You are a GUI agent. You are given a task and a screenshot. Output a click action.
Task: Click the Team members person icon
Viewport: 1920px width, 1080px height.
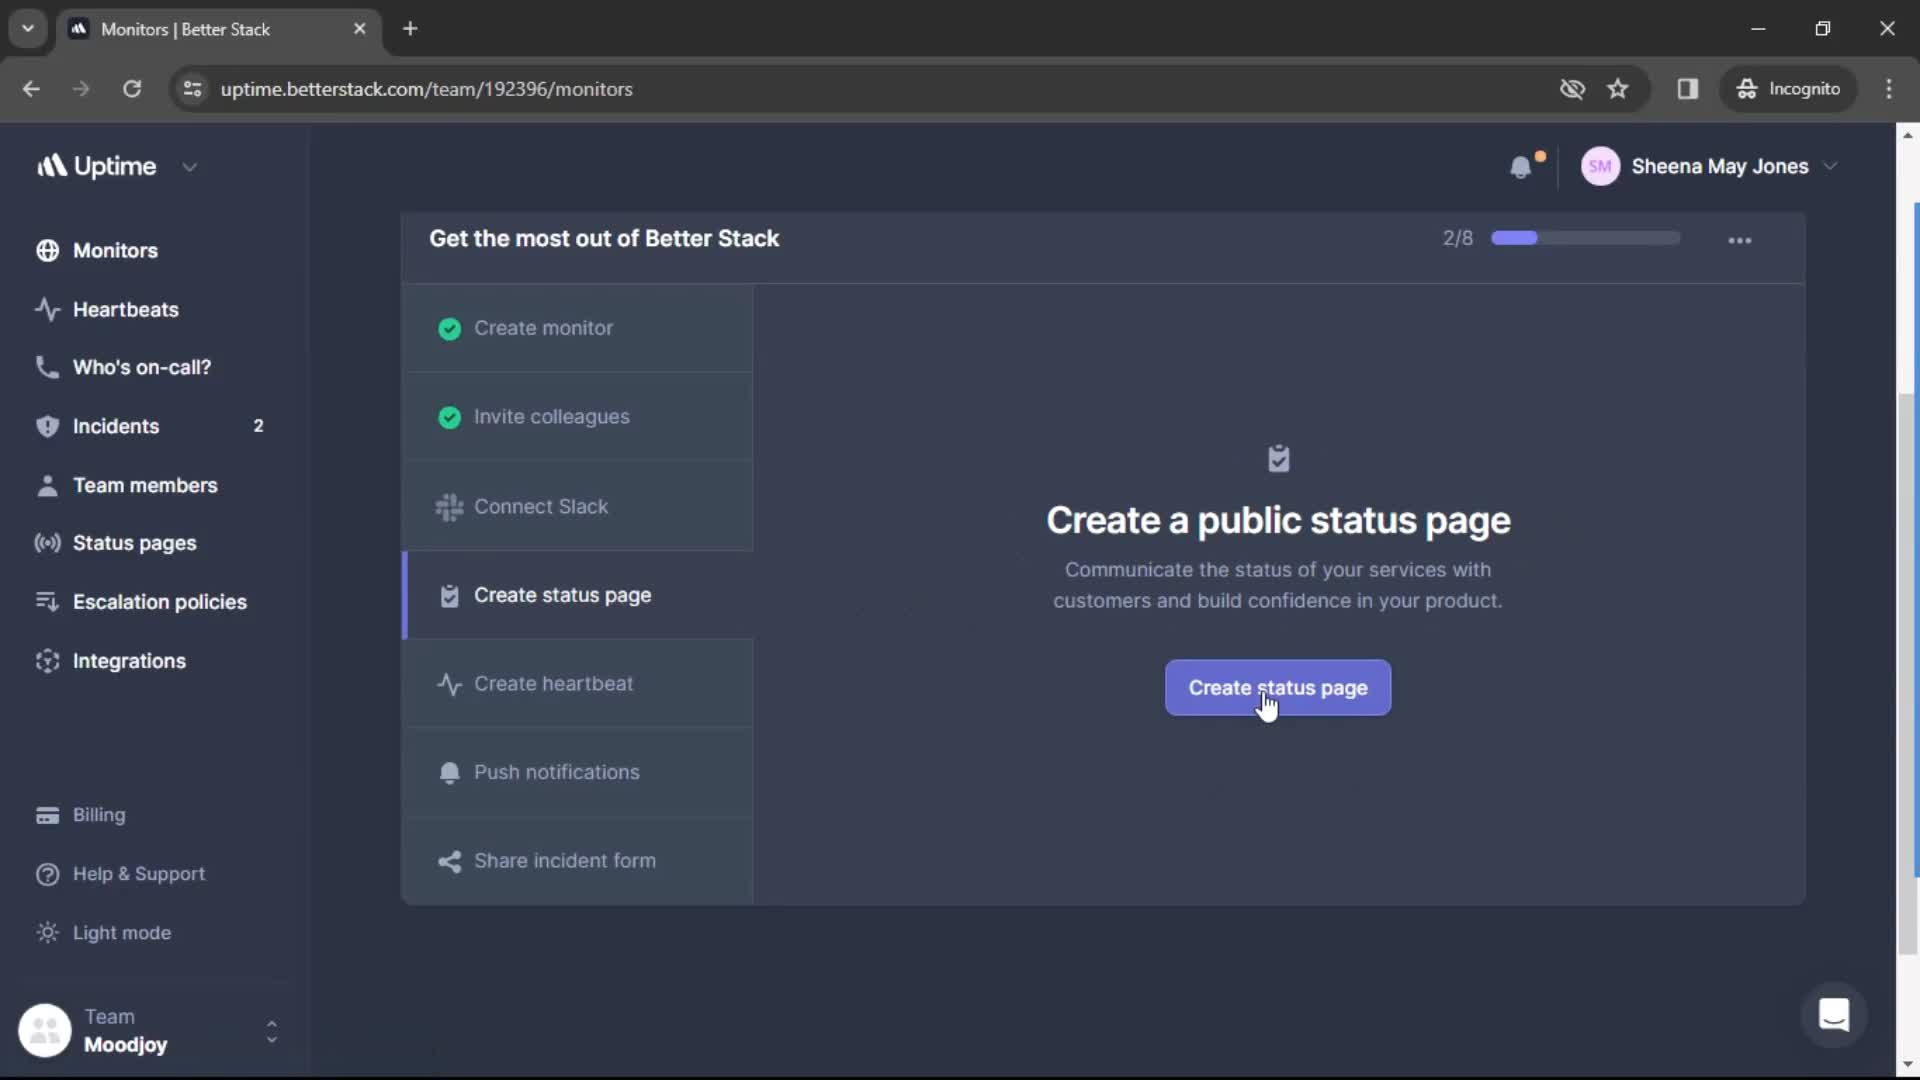click(47, 486)
